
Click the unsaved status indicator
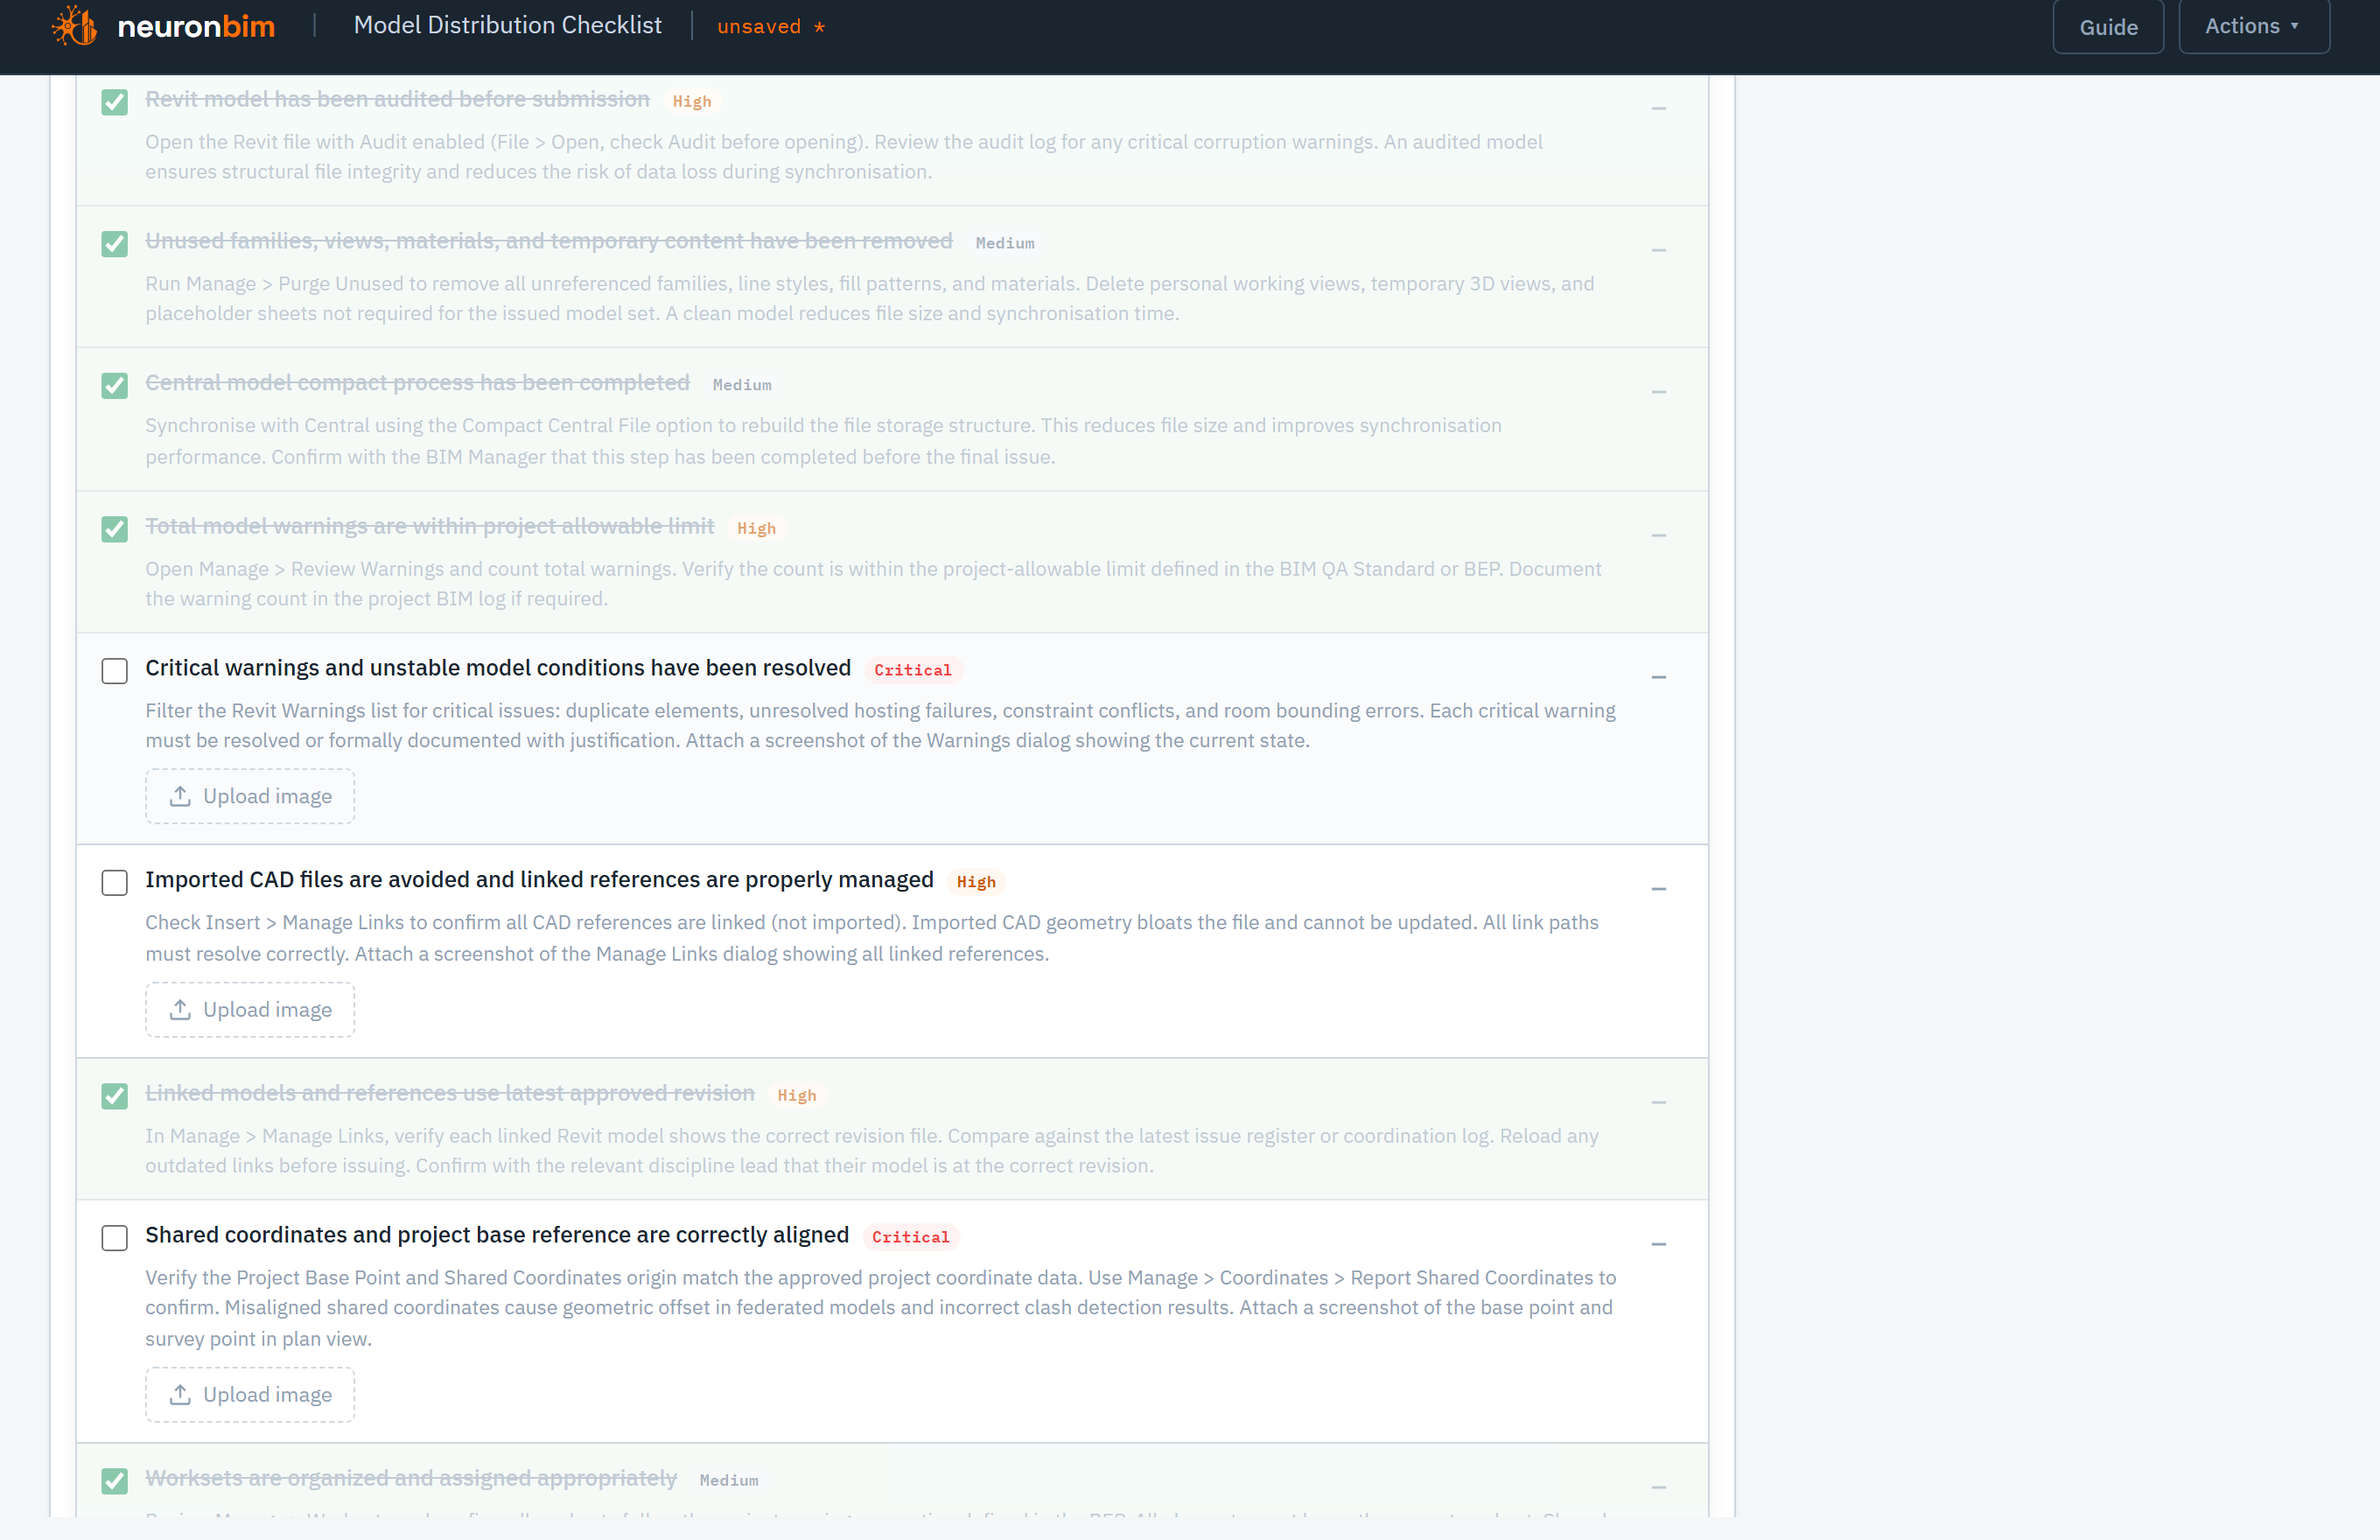point(771,26)
